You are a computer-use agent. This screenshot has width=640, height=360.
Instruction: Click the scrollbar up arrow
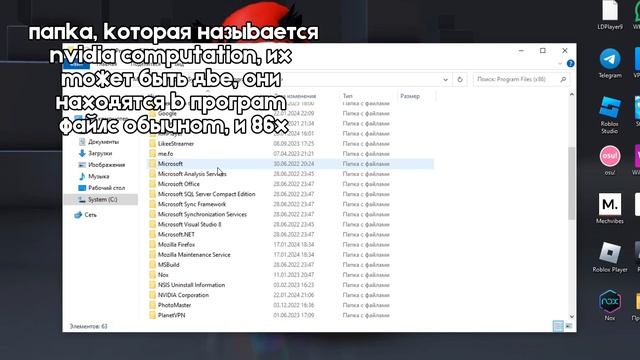tap(571, 95)
